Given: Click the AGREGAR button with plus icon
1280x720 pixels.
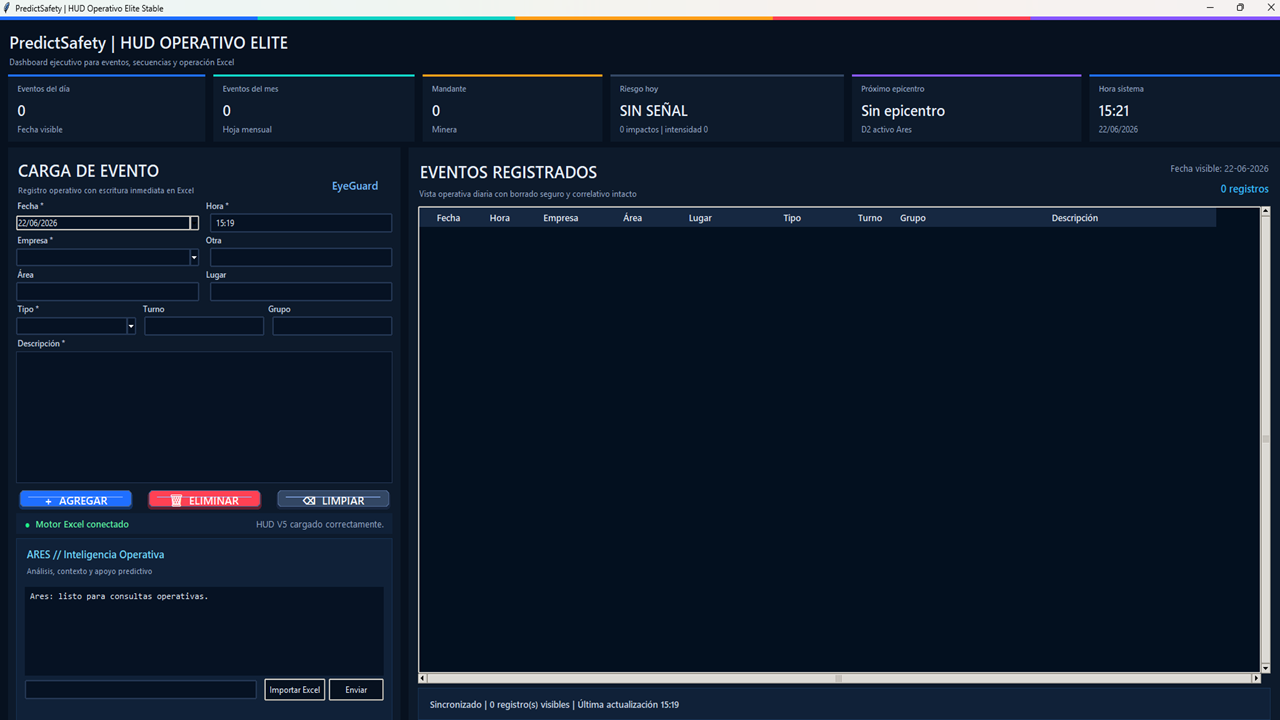Looking at the screenshot, I should point(76,500).
